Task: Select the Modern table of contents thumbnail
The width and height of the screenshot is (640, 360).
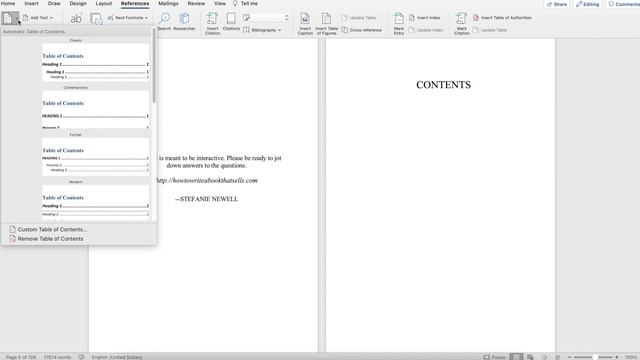Action: pyautogui.click(x=96, y=203)
